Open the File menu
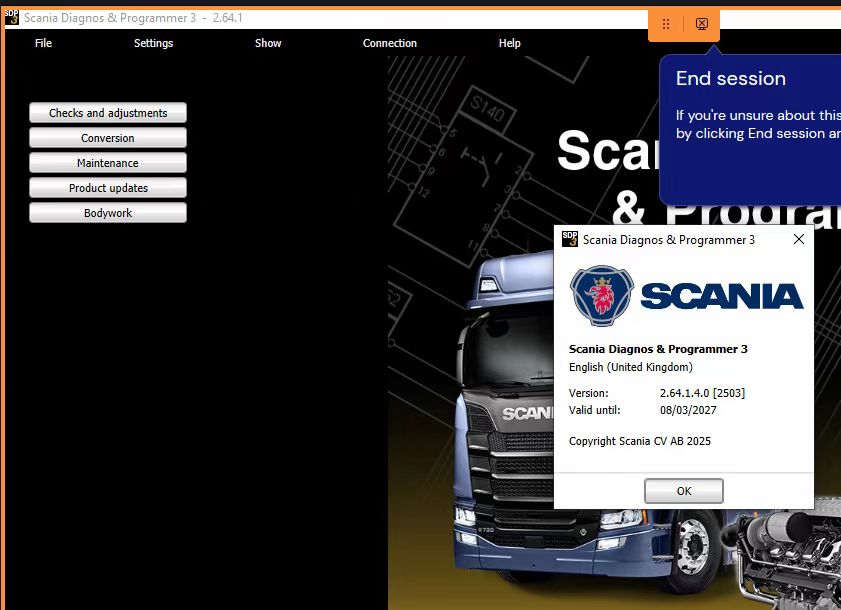The width and height of the screenshot is (841, 610). 43,43
